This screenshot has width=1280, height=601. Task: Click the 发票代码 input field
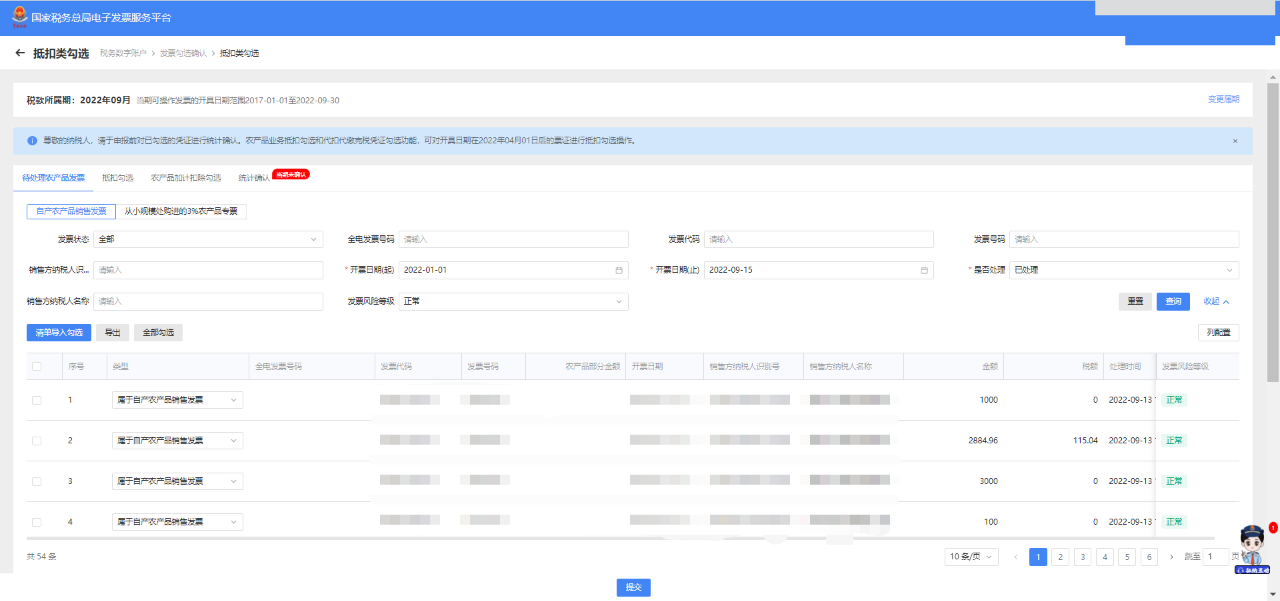click(x=817, y=240)
